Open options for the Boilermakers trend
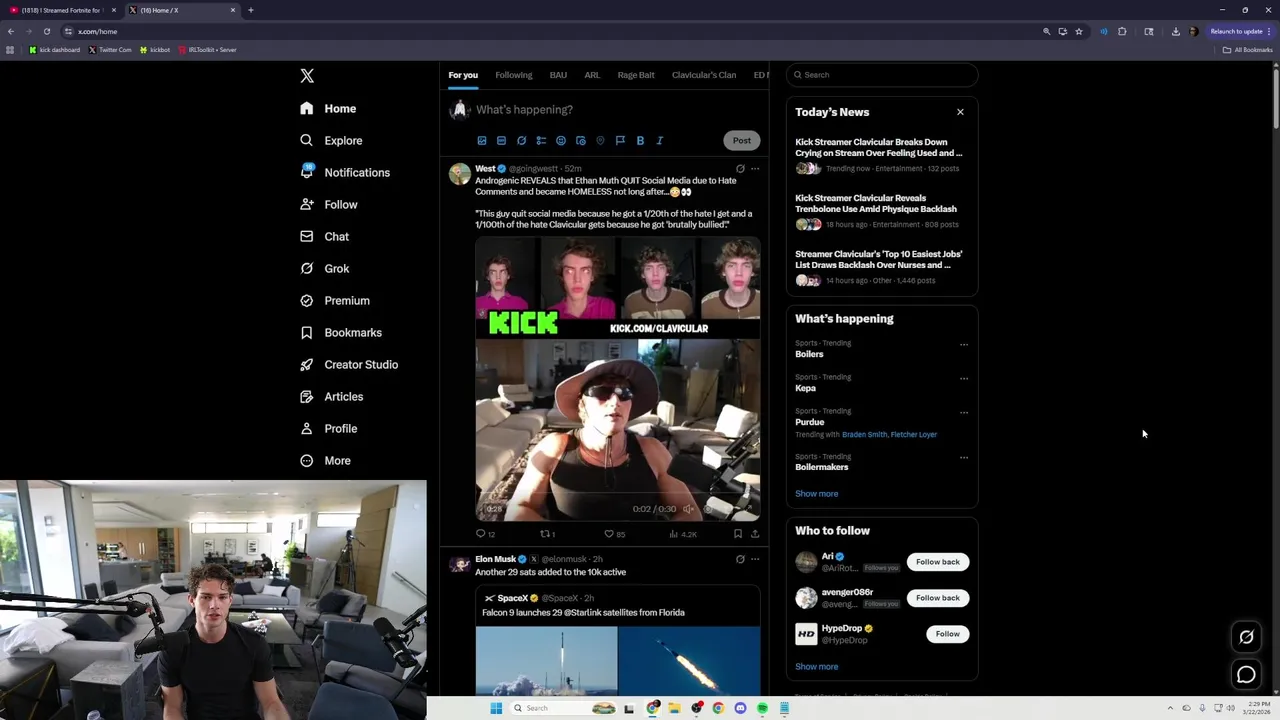Image resolution: width=1280 pixels, height=720 pixels. (964, 458)
